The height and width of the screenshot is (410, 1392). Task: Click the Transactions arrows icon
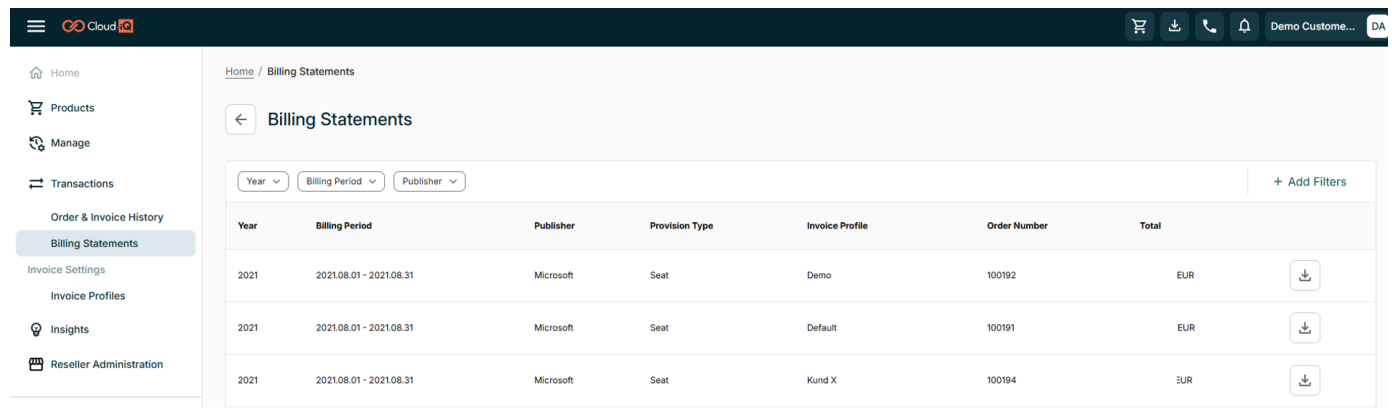coord(35,184)
